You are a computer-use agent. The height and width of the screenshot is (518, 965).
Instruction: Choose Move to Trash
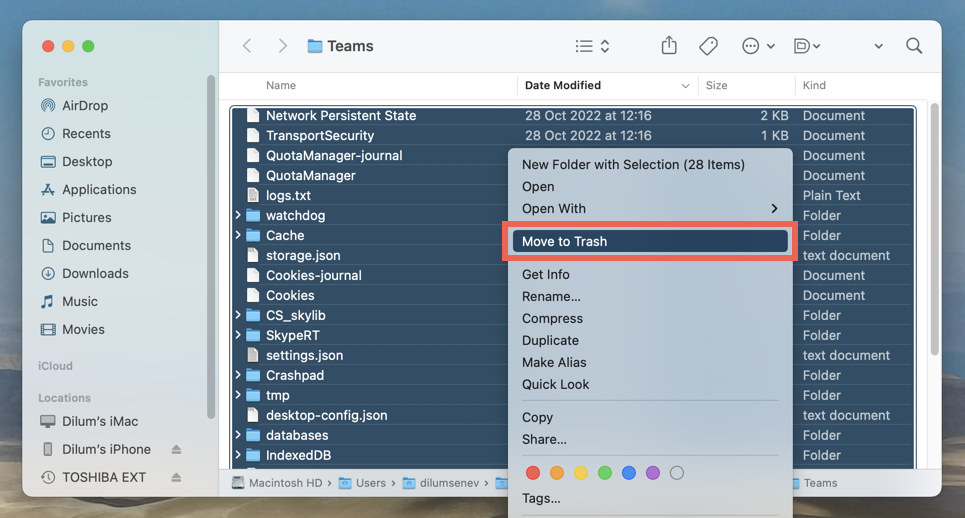click(650, 242)
